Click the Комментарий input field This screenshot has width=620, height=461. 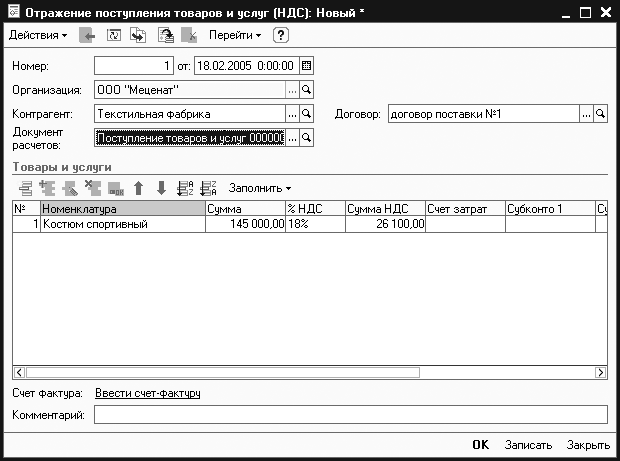click(351, 415)
